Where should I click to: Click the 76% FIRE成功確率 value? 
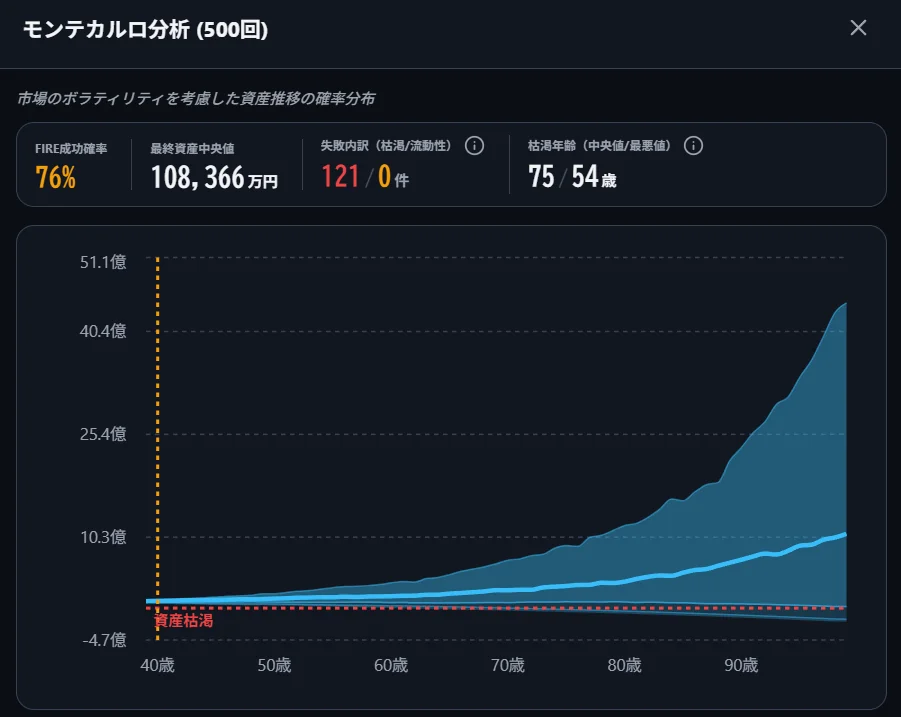(55, 177)
